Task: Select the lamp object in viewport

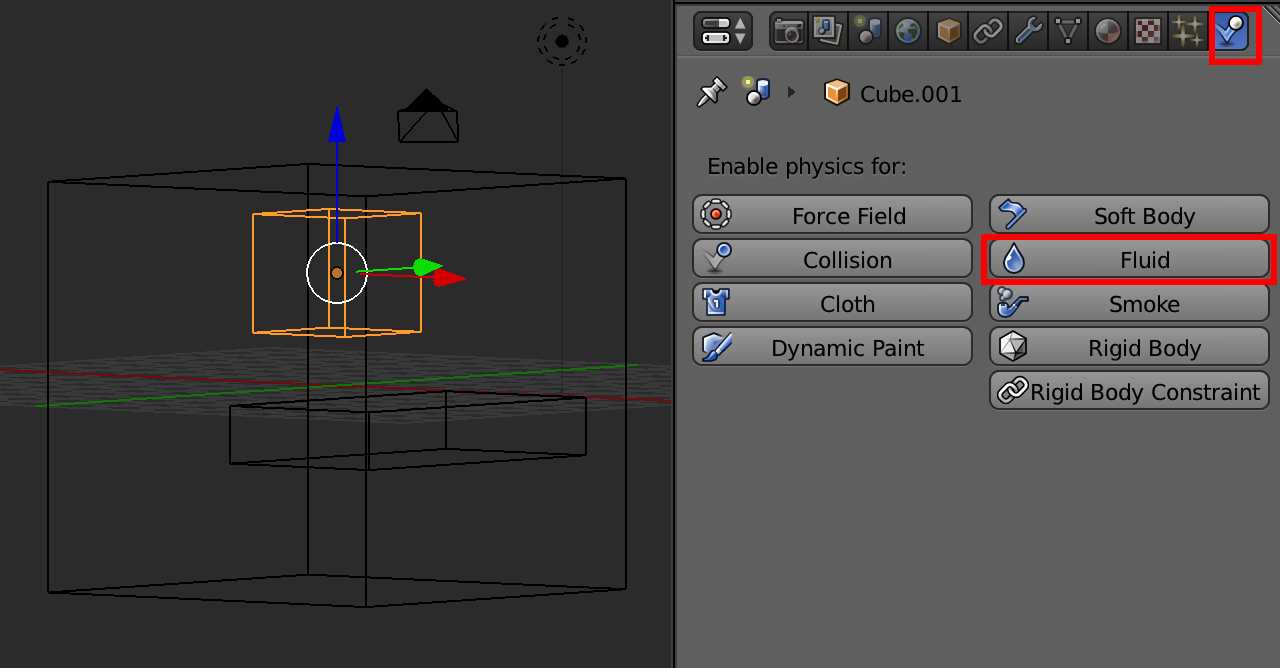Action: 562,41
